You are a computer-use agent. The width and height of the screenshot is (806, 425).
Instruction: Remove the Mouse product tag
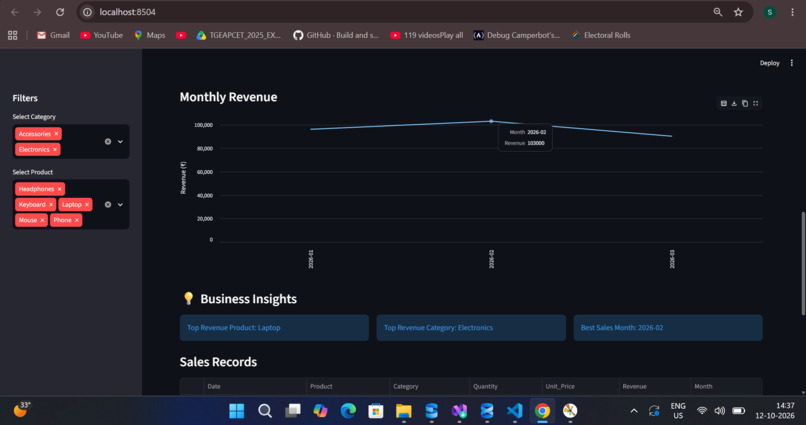coord(42,220)
